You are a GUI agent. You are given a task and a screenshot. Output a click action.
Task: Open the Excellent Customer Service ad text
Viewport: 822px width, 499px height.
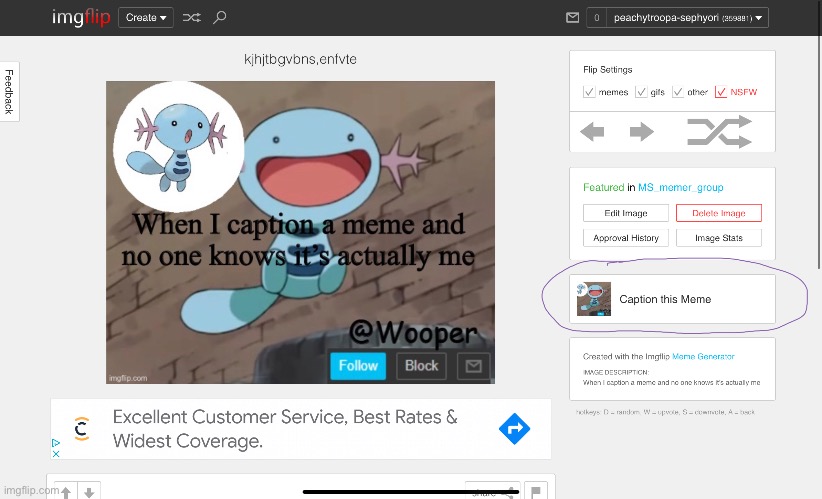pyautogui.click(x=285, y=429)
